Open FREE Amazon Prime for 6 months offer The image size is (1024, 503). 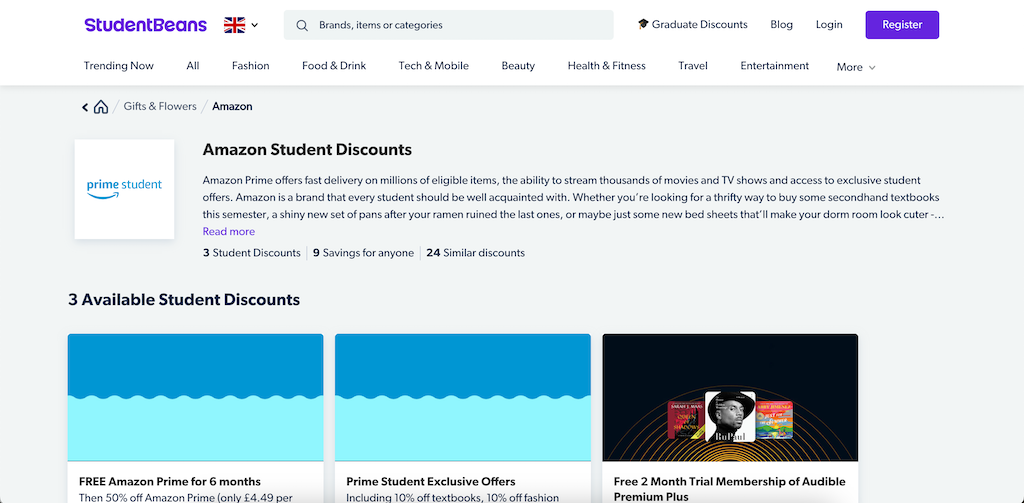195,418
